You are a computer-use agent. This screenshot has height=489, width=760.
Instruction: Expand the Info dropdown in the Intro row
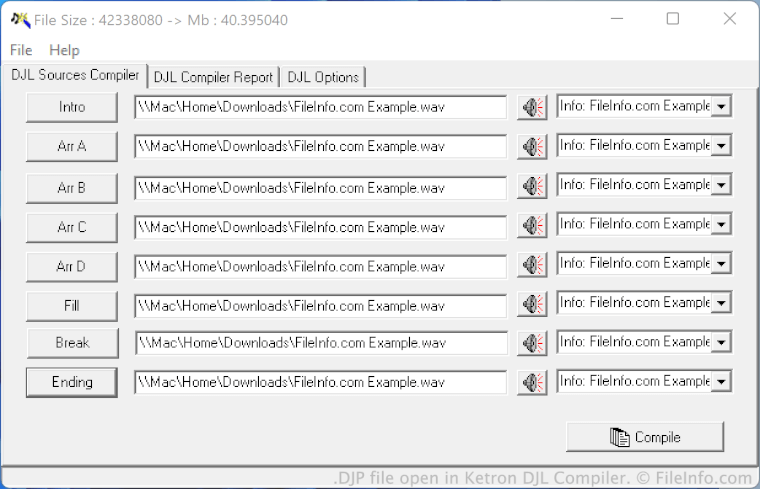point(721,106)
